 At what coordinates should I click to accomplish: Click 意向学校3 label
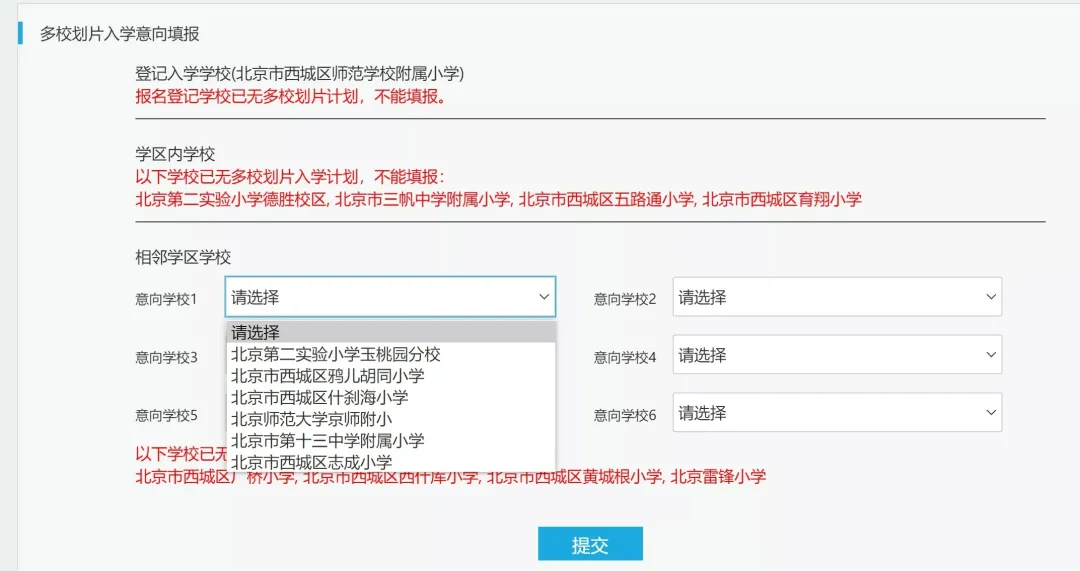pyautogui.click(x=166, y=357)
